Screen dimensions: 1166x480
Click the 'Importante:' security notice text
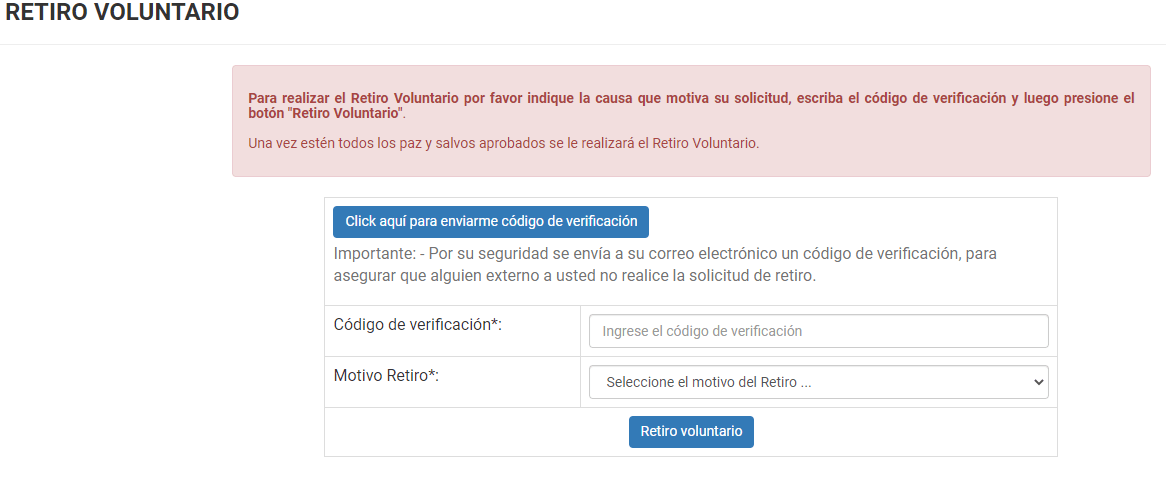(x=666, y=264)
